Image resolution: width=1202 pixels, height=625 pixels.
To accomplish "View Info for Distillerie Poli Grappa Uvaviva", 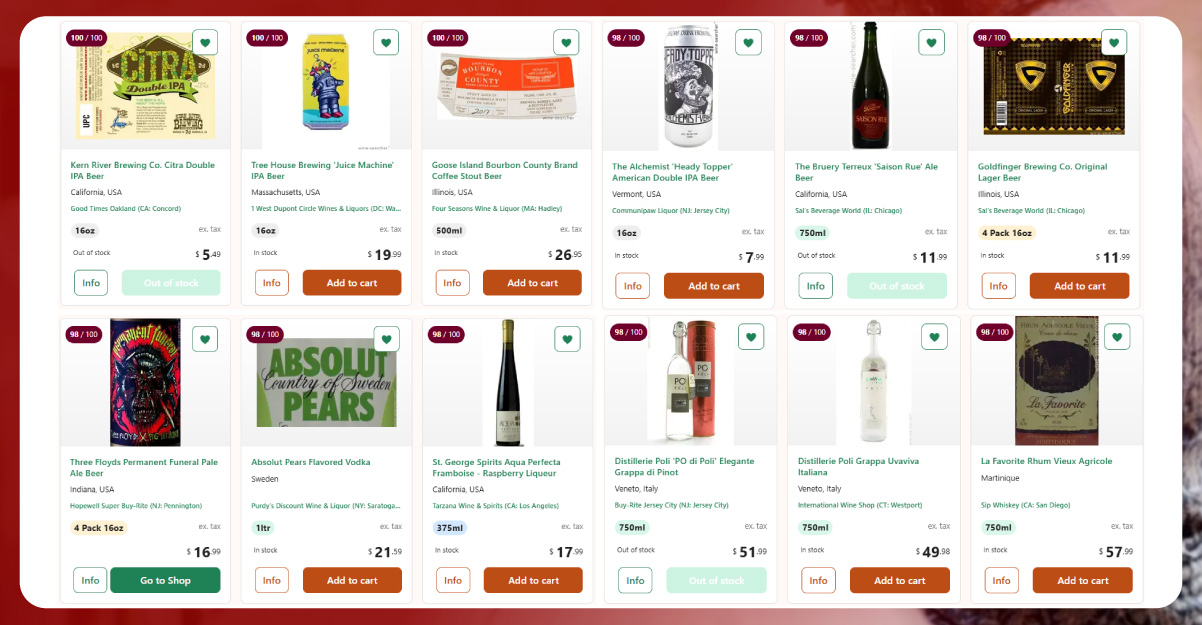I will click(x=818, y=580).
